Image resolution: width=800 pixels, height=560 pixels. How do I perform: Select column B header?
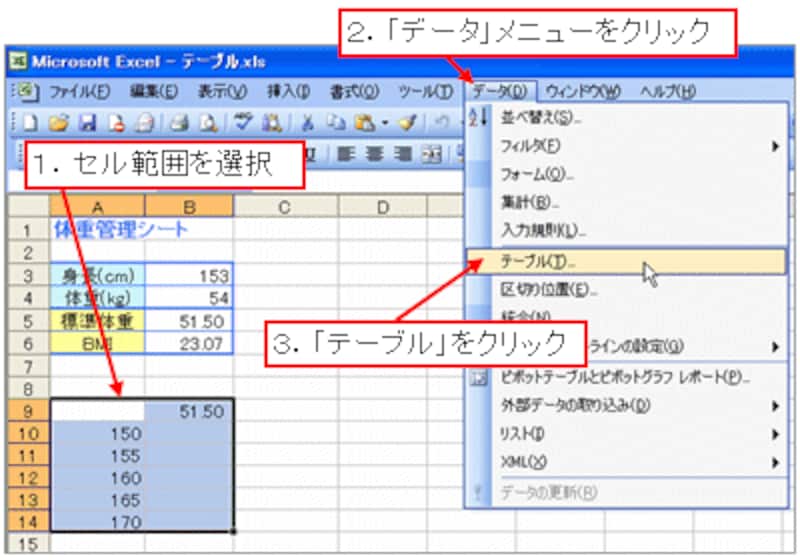[x=189, y=207]
